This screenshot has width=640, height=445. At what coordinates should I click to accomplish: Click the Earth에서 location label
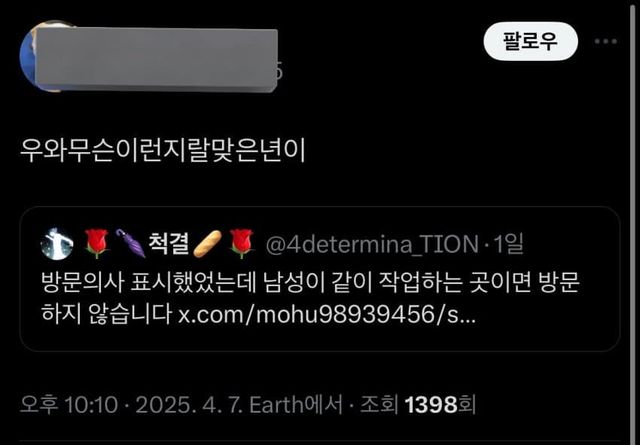296,405
